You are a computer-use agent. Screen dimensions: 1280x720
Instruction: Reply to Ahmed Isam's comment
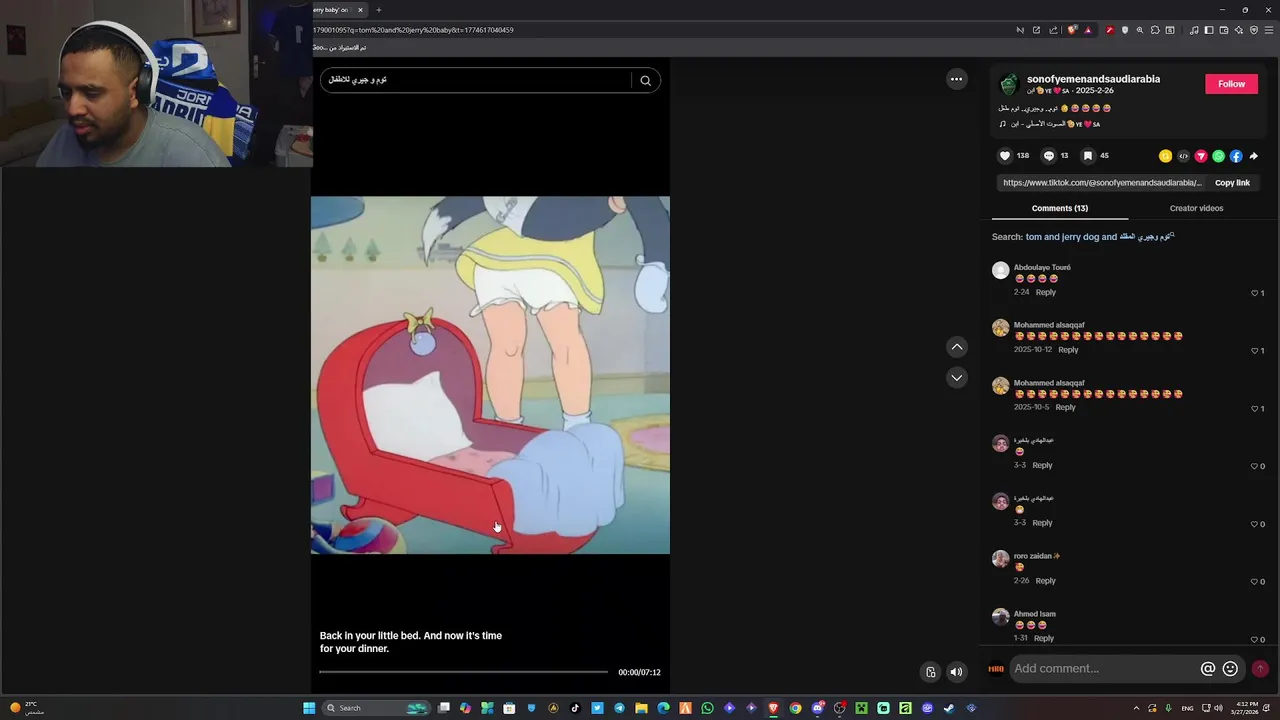1043,638
